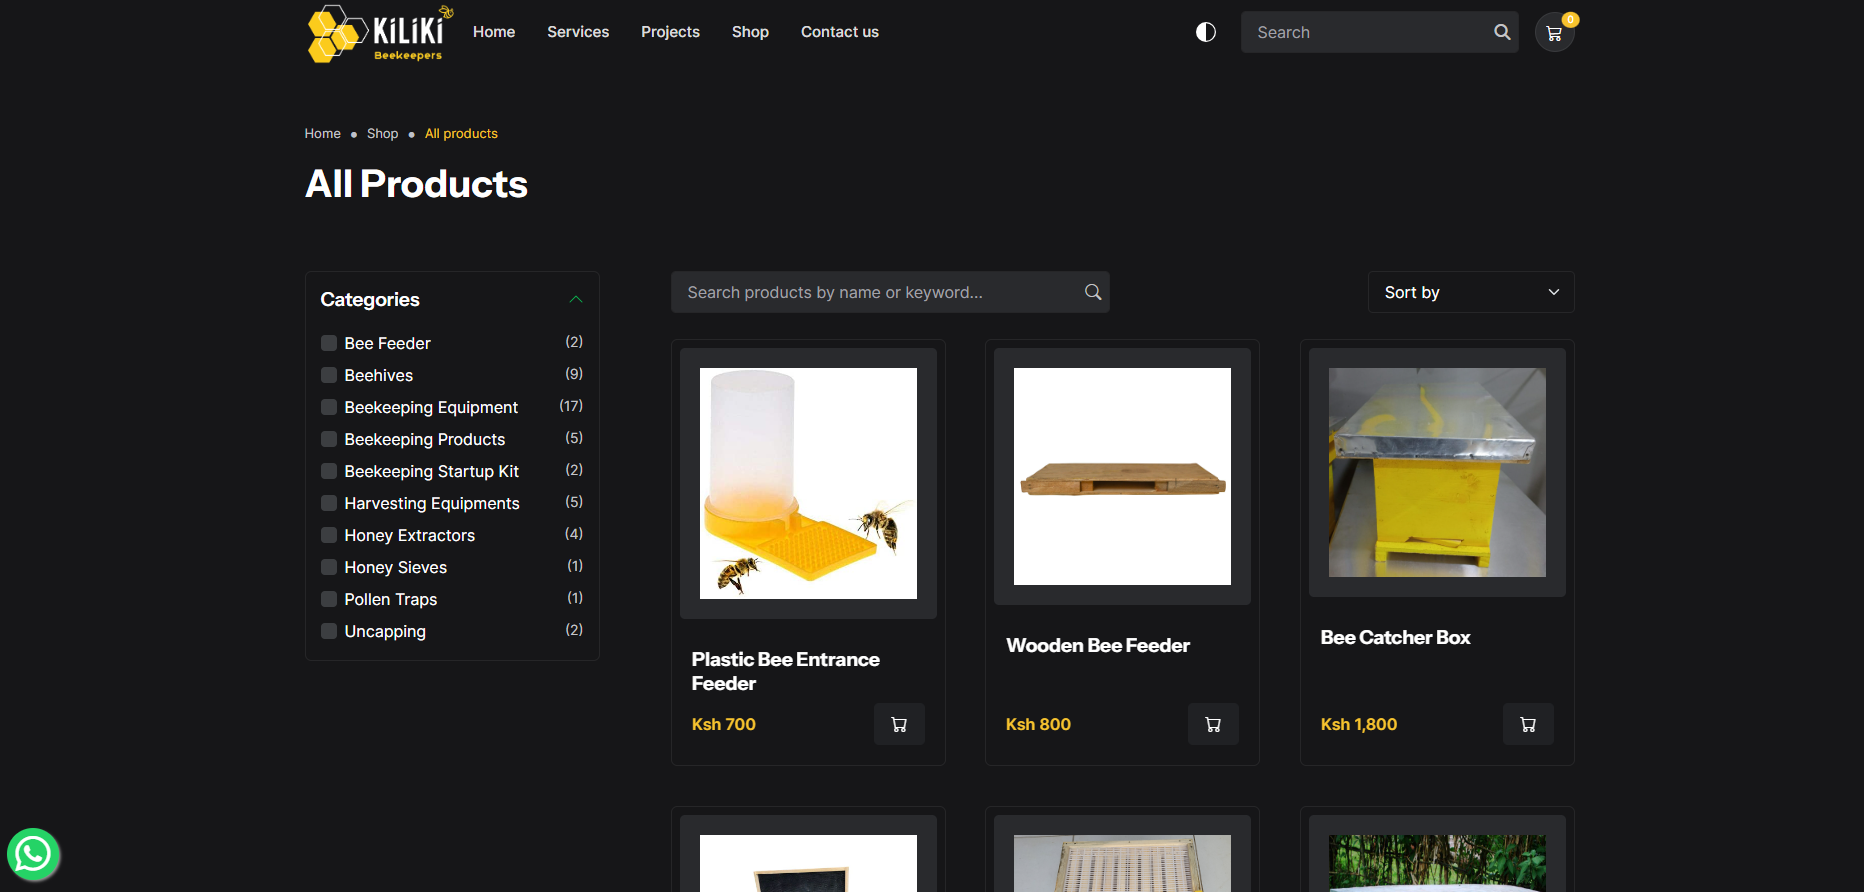The height and width of the screenshot is (892, 1864).
Task: Check the Pollen Traps category
Action: 329,599
